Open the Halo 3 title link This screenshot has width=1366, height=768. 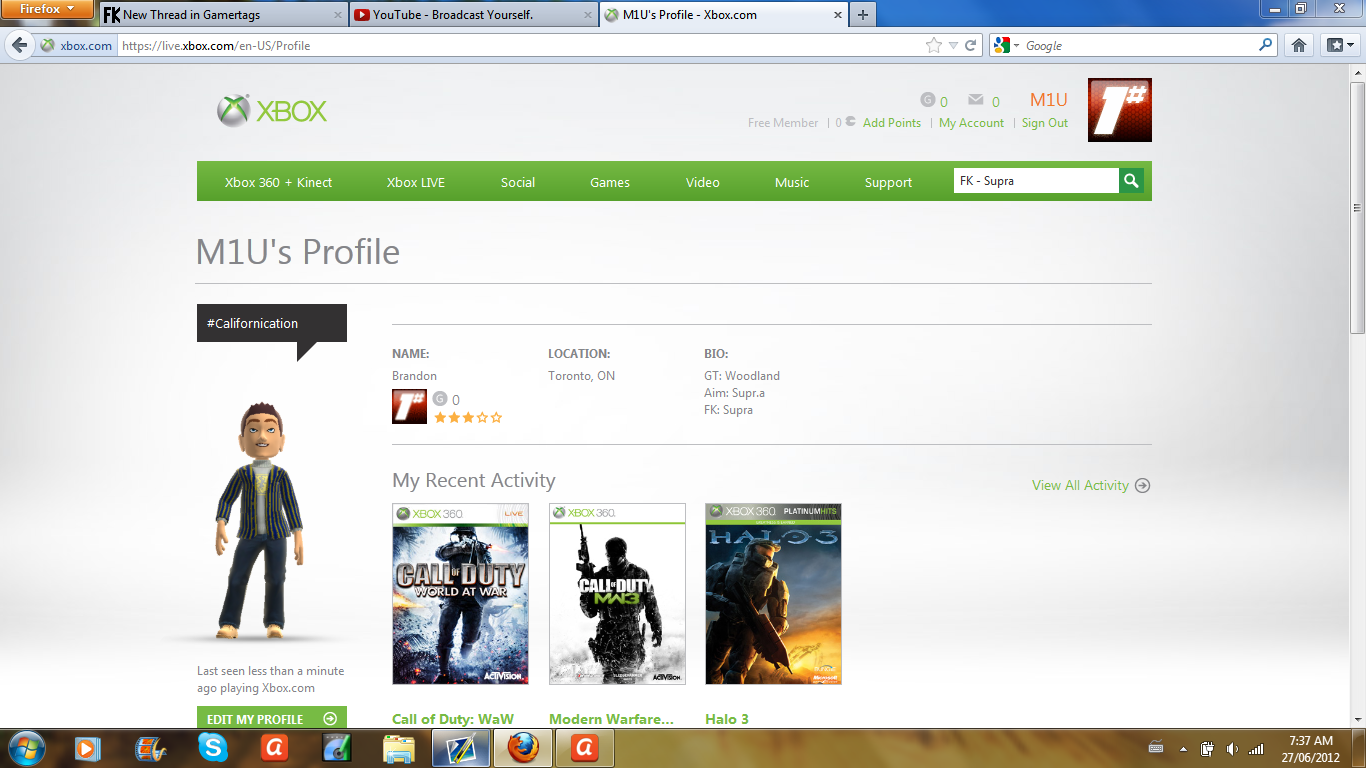pos(727,719)
